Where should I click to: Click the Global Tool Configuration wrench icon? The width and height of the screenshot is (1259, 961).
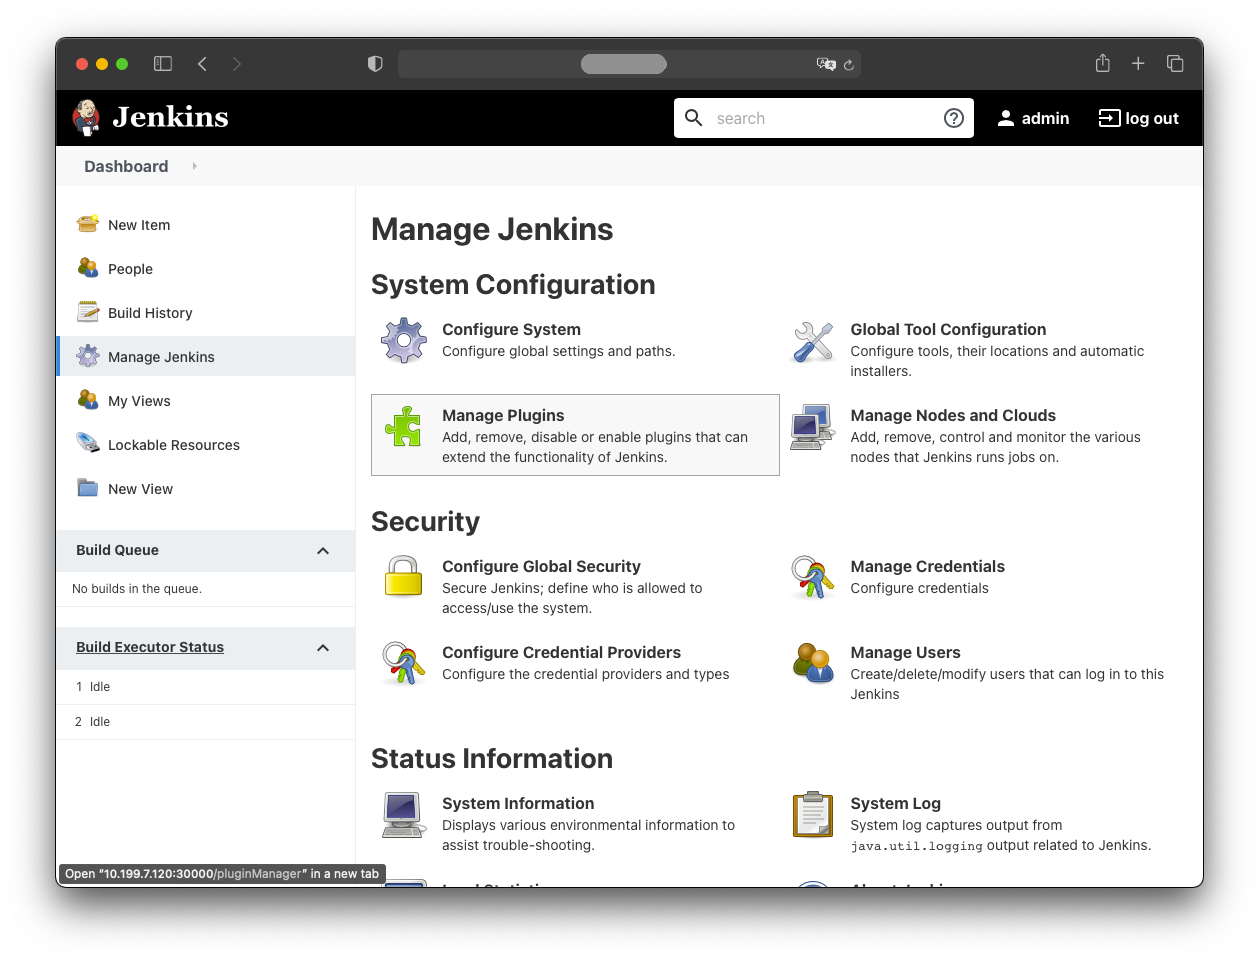click(x=812, y=342)
